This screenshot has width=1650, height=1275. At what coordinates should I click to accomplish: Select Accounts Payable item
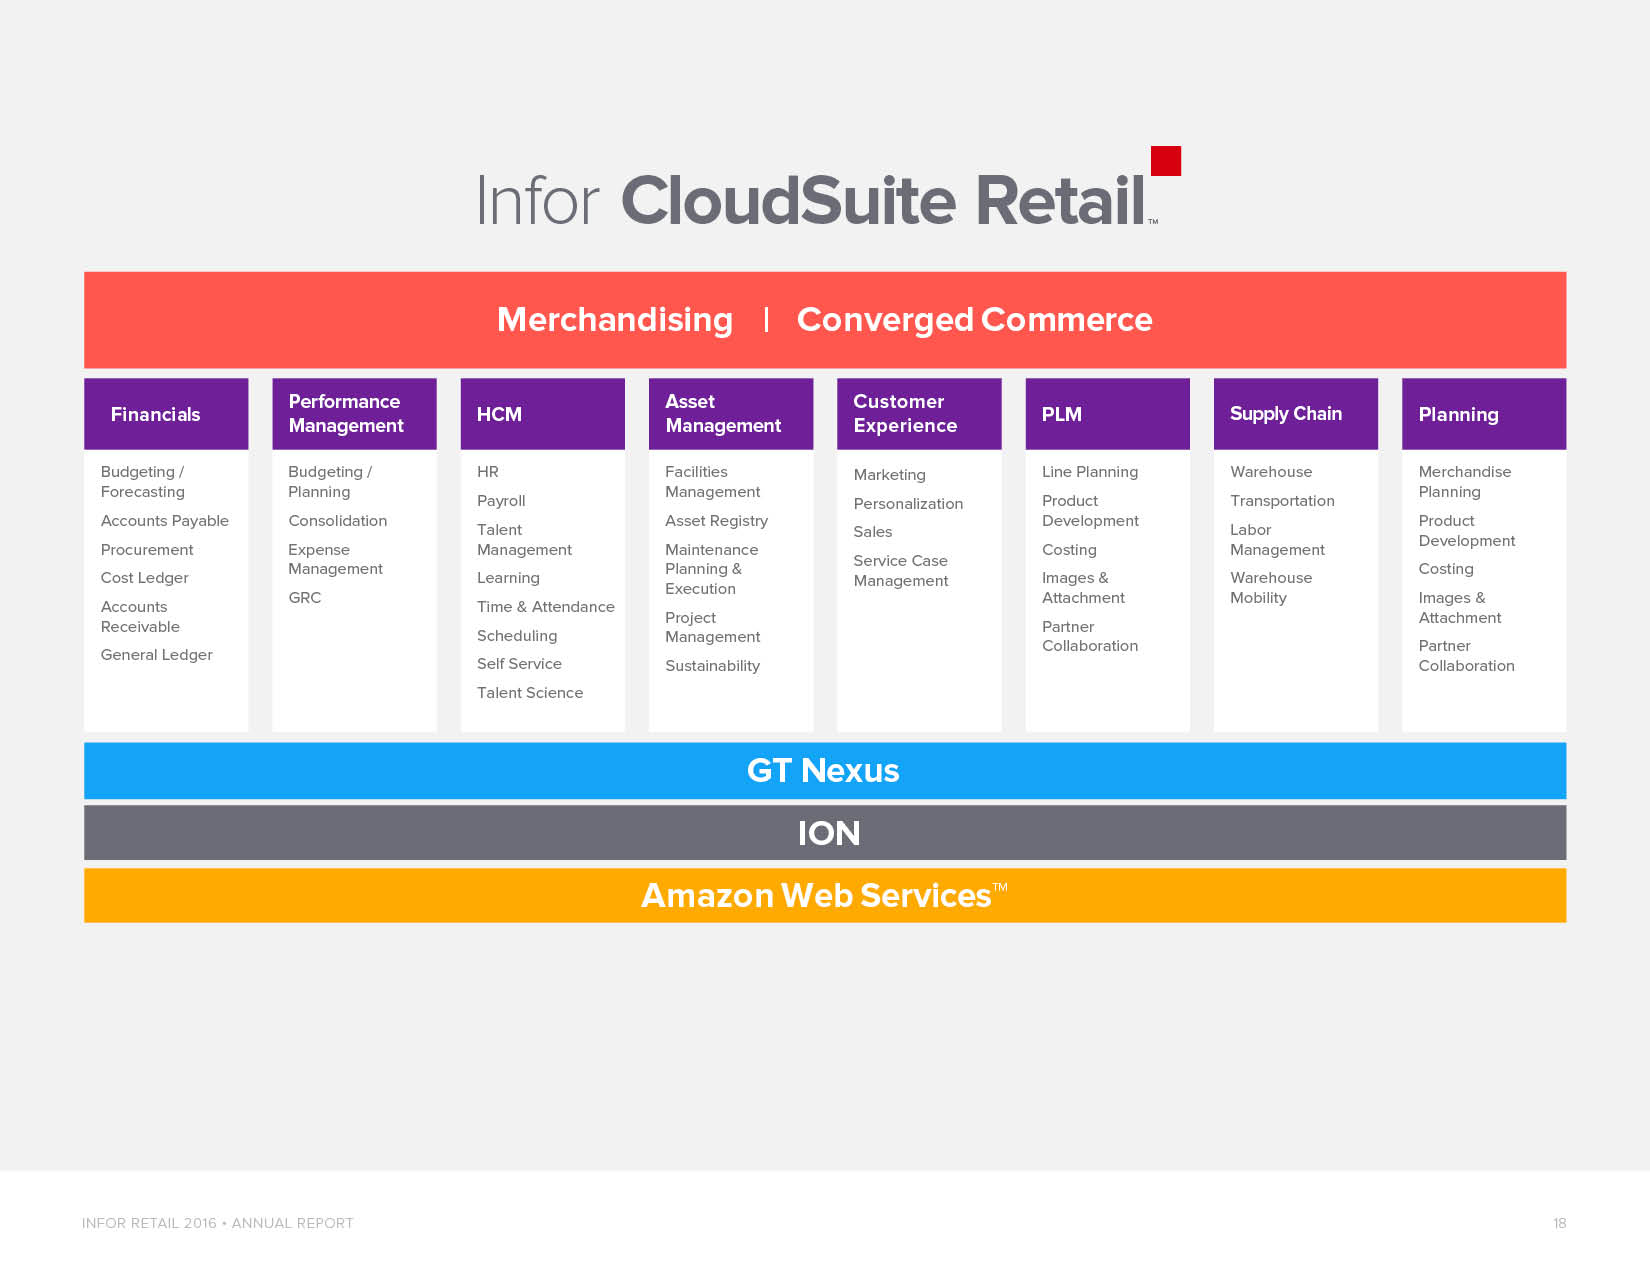165,521
